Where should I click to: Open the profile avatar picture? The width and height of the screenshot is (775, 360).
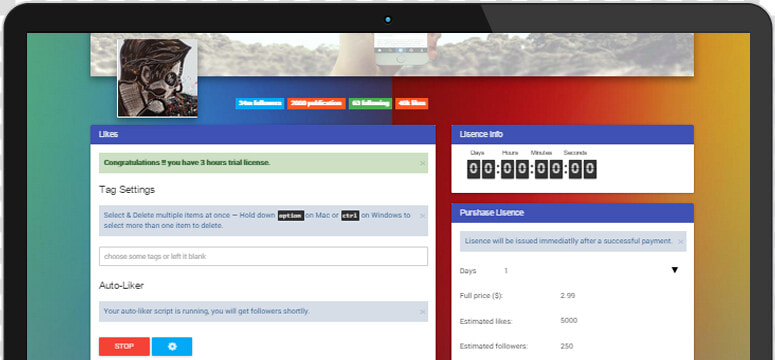(157, 78)
